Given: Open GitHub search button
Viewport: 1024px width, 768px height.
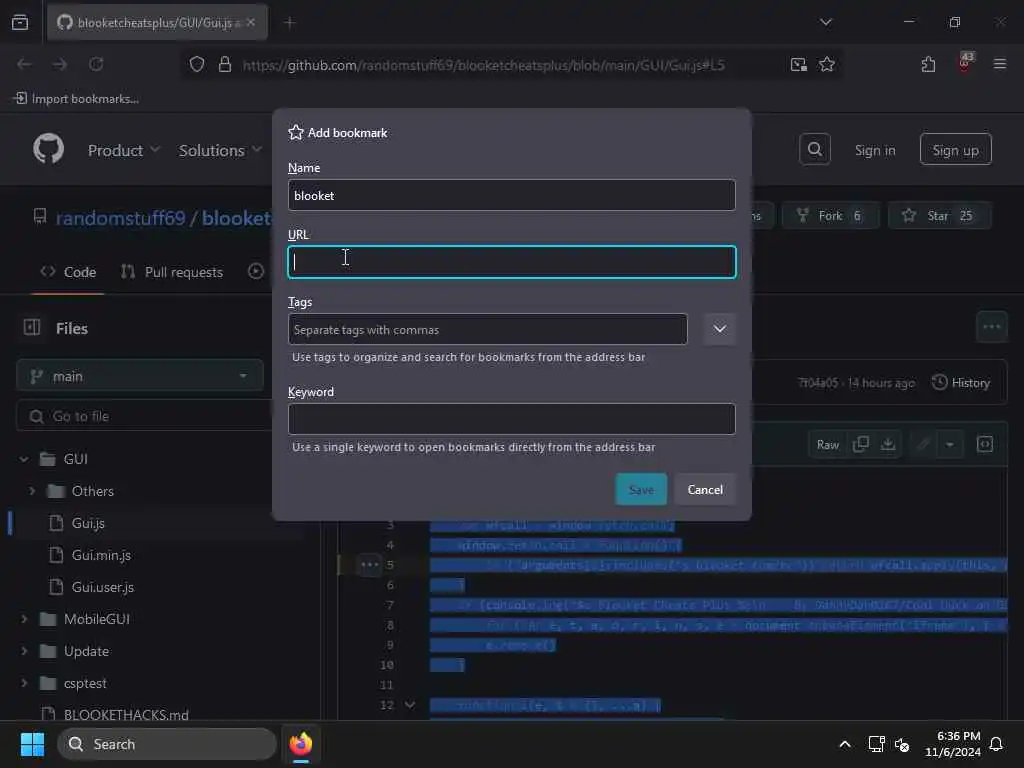Looking at the screenshot, I should pyautogui.click(x=814, y=150).
